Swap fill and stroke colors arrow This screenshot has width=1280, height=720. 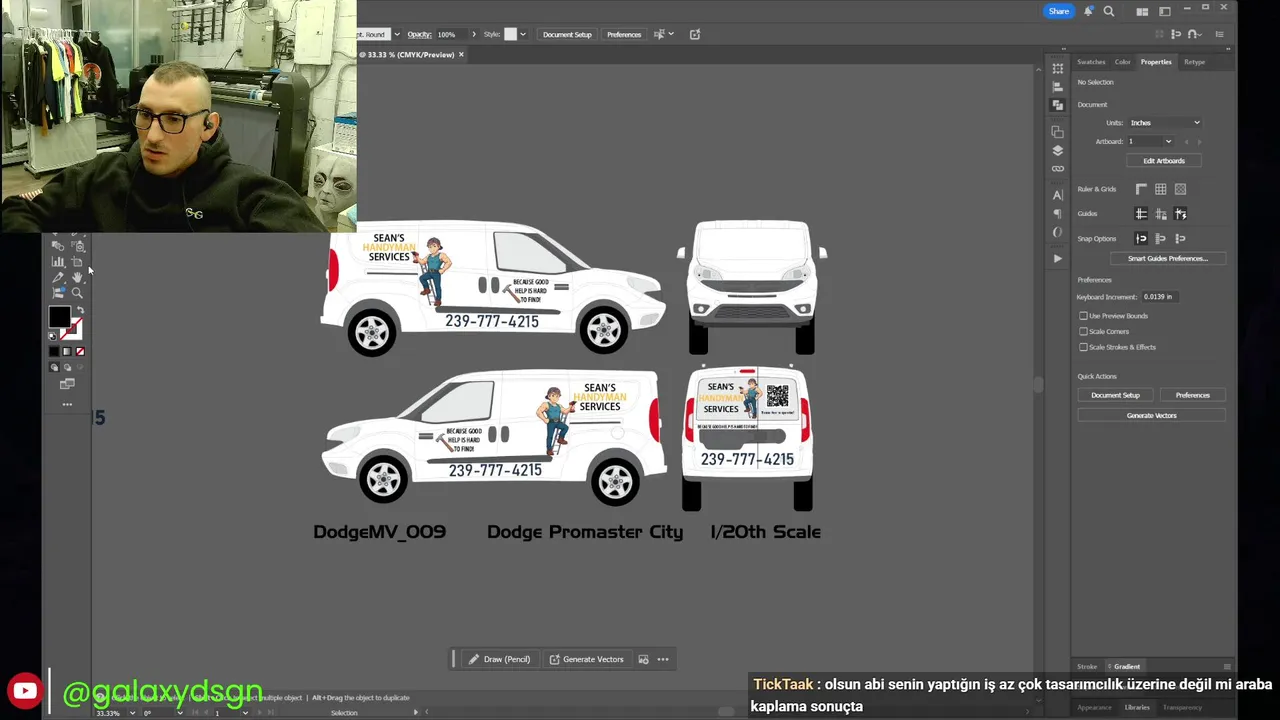coord(80,310)
